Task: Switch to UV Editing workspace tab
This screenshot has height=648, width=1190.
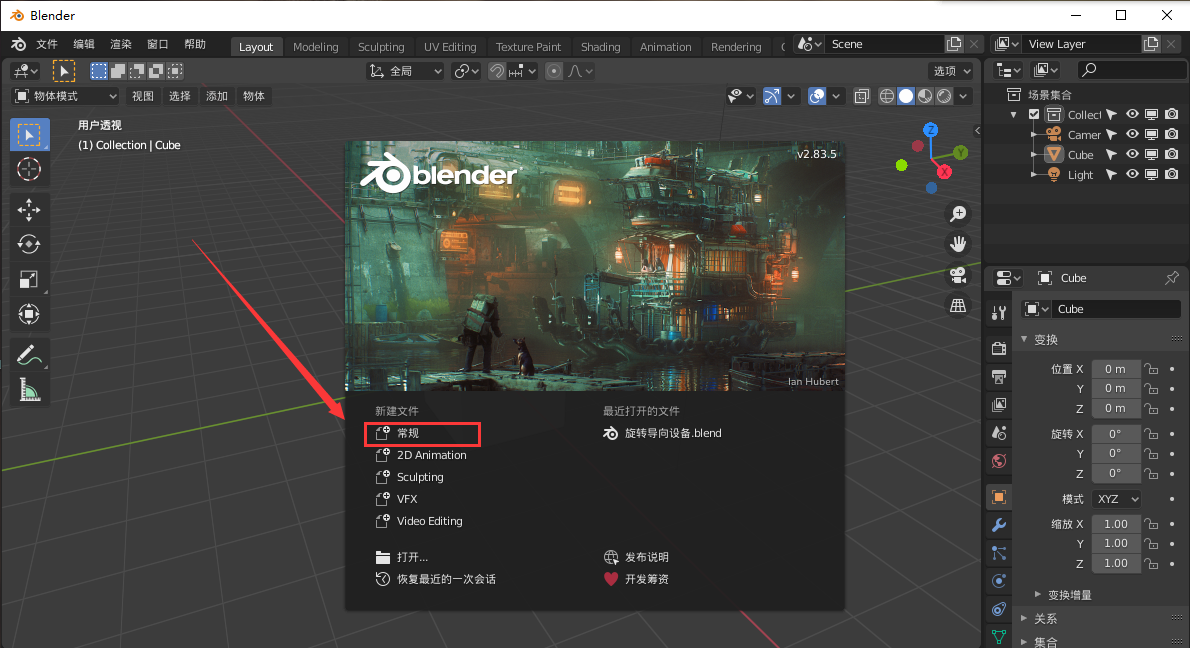Action: pyautogui.click(x=450, y=47)
